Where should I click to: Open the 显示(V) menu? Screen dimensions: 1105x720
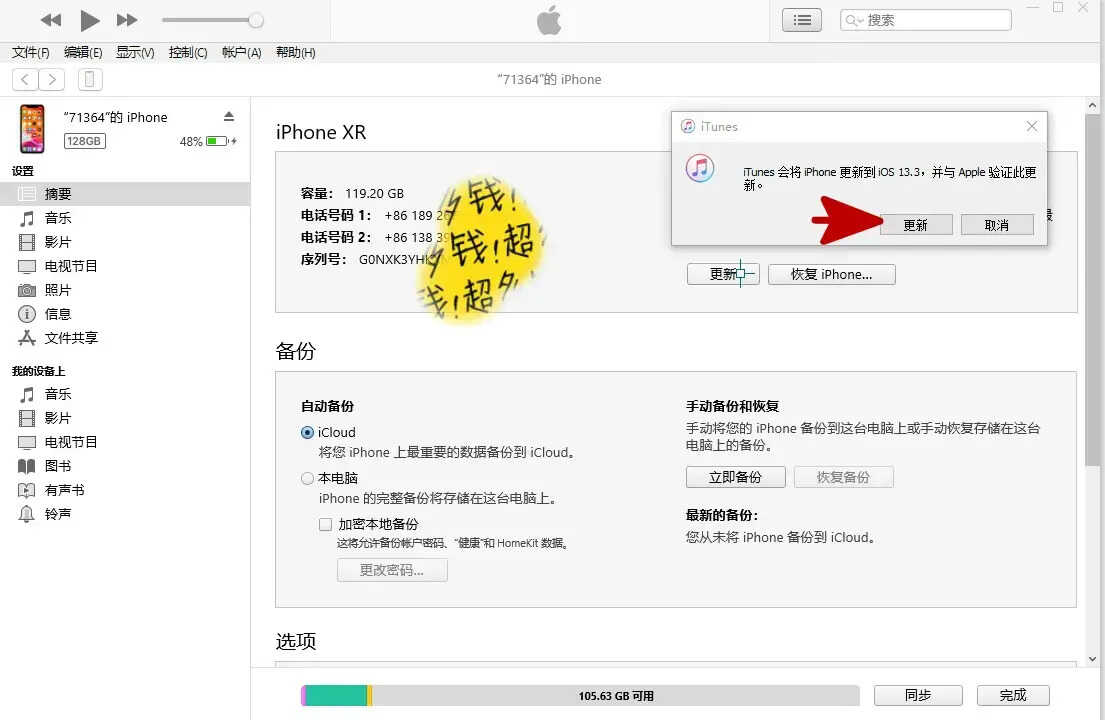pos(135,52)
